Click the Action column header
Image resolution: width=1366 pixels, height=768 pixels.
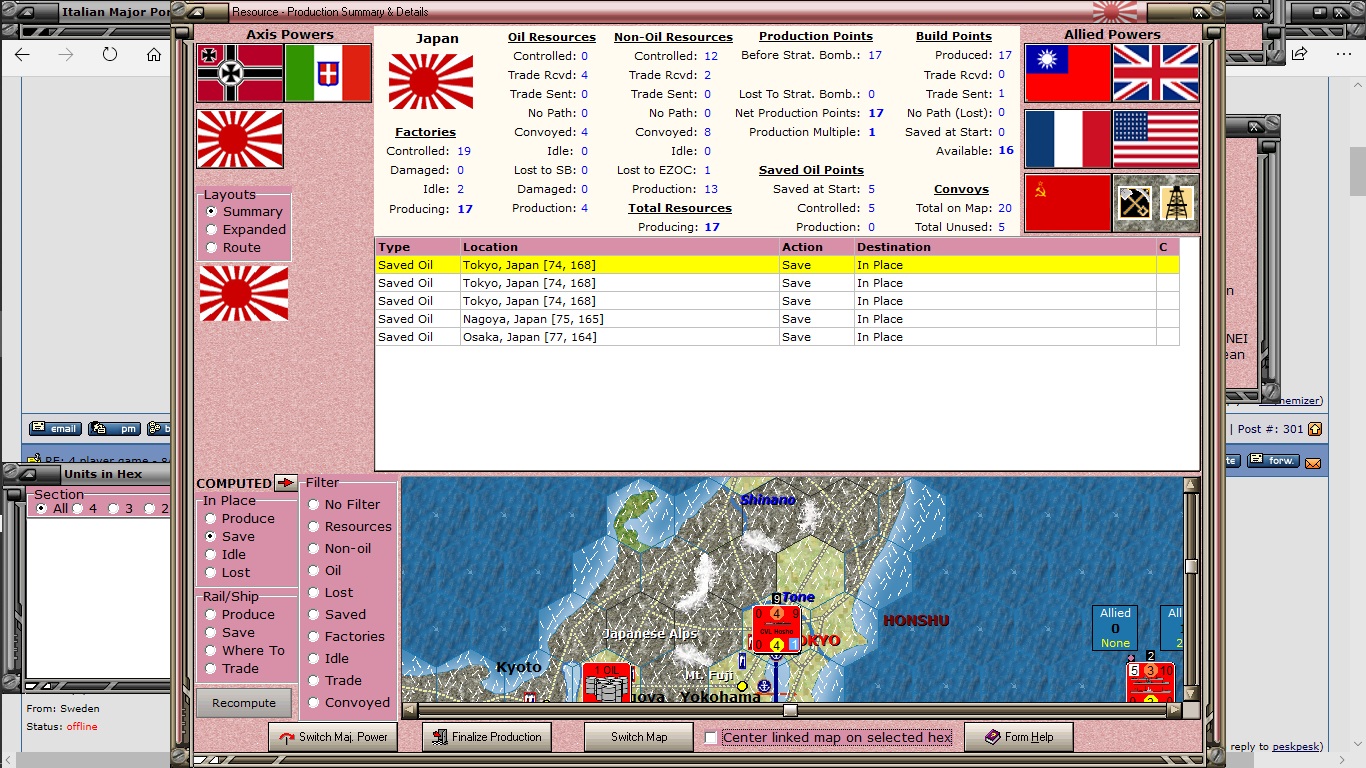click(816, 247)
